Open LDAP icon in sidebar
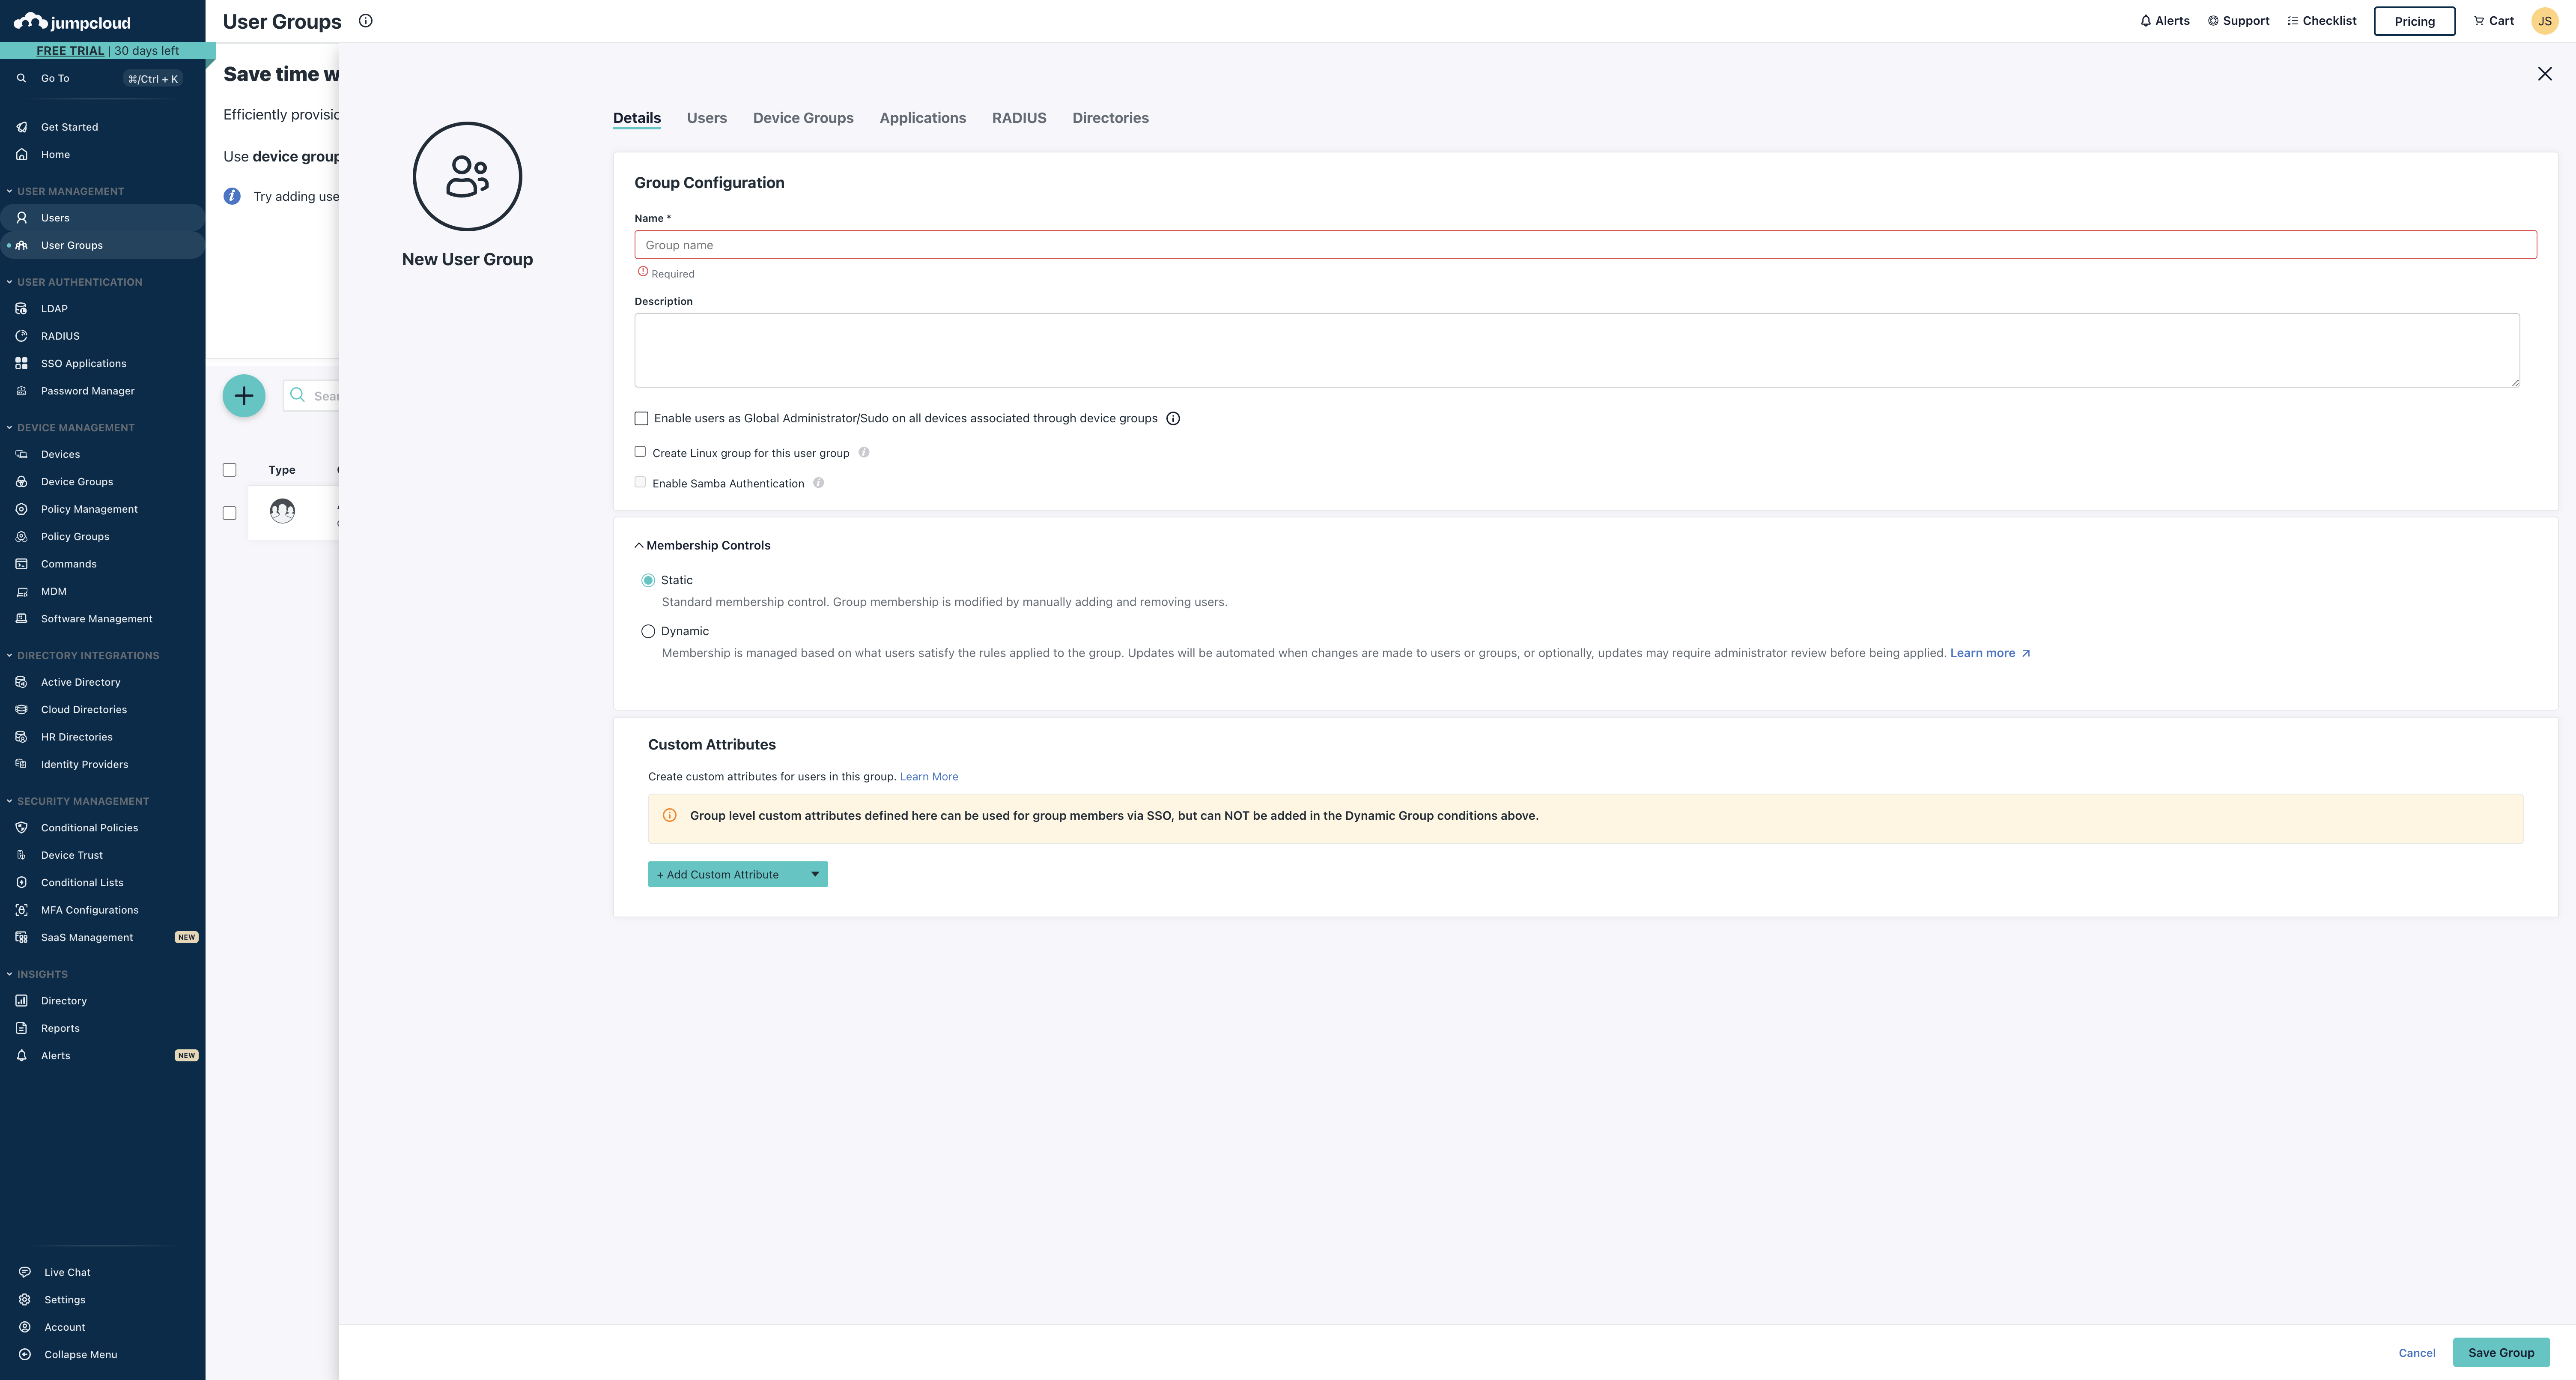This screenshot has height=1380, width=2576. 21,308
